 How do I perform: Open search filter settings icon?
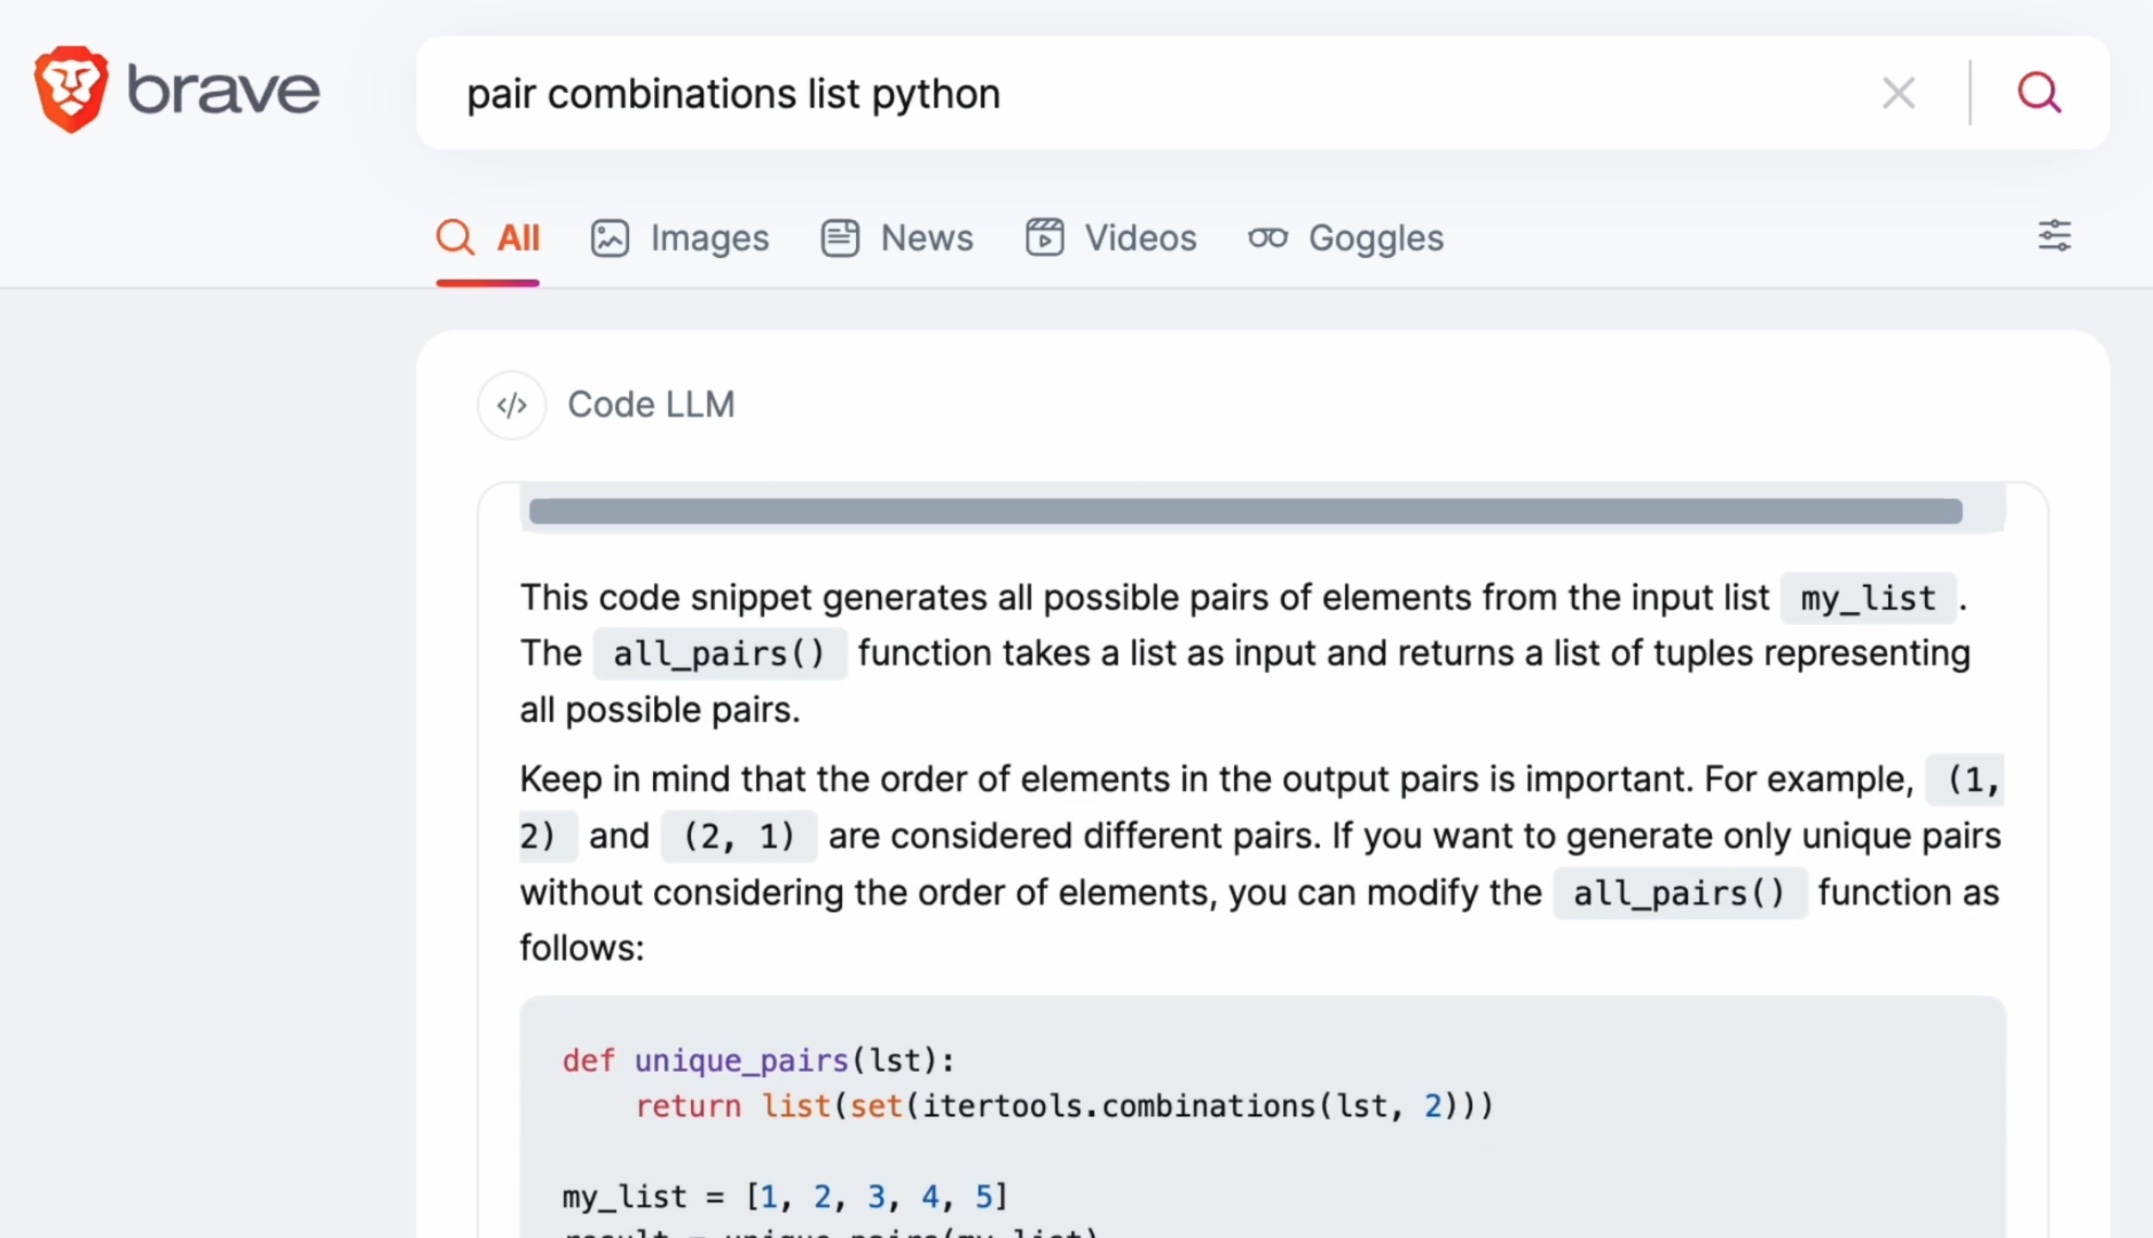coord(2054,236)
